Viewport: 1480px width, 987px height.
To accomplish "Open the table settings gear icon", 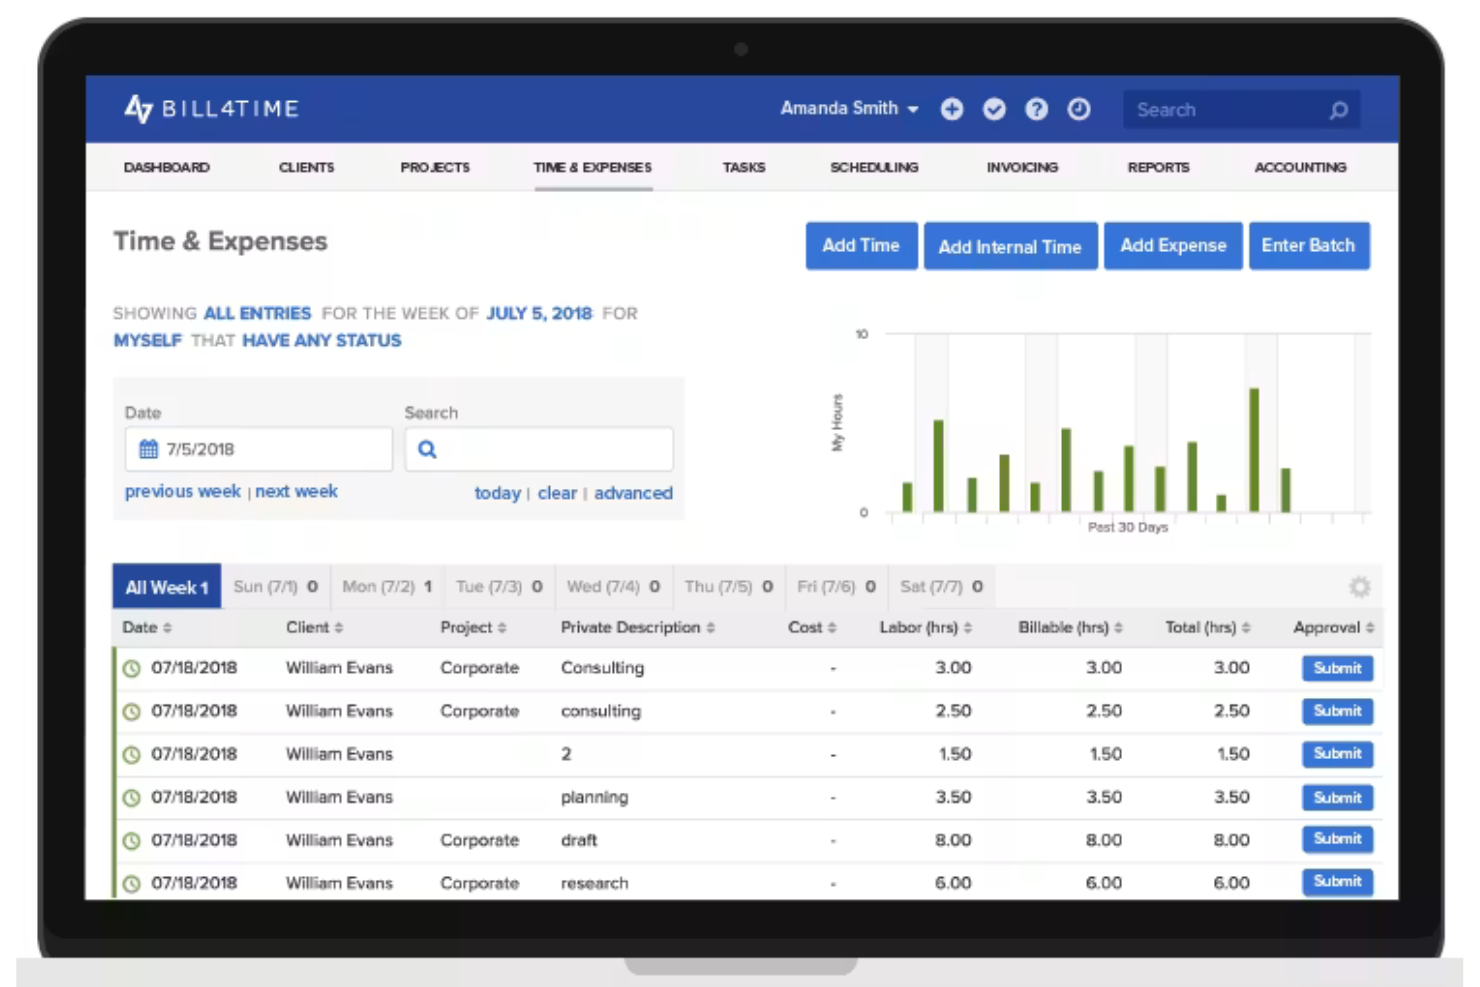I will (1359, 587).
